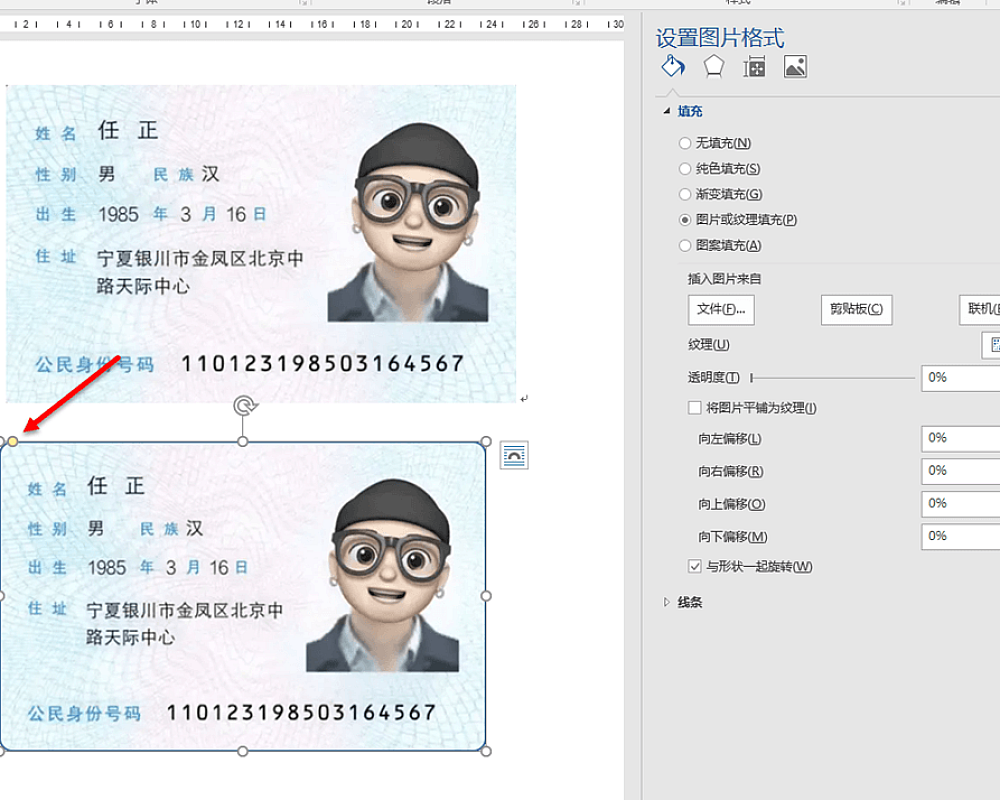Click the yellow corner adjustment handle
The height and width of the screenshot is (800, 1000).
(13, 441)
